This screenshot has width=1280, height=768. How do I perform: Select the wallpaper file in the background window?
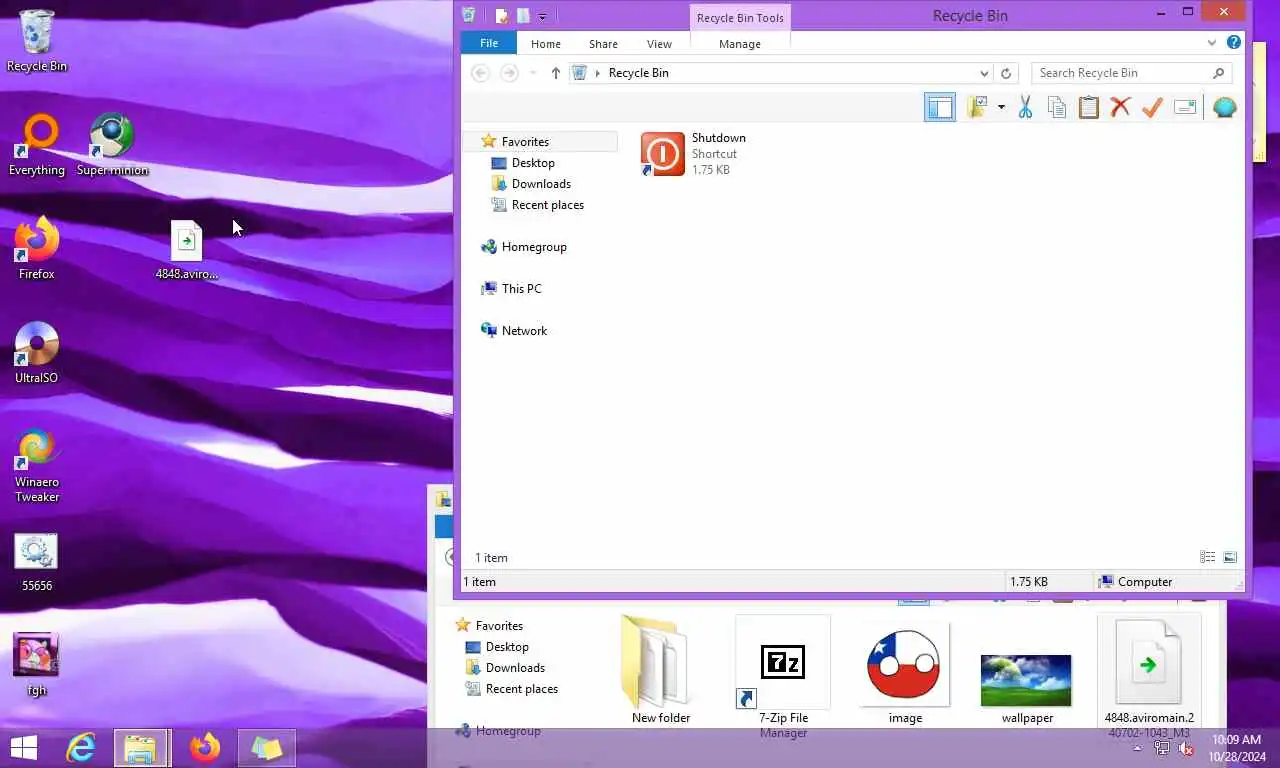[1026, 688]
